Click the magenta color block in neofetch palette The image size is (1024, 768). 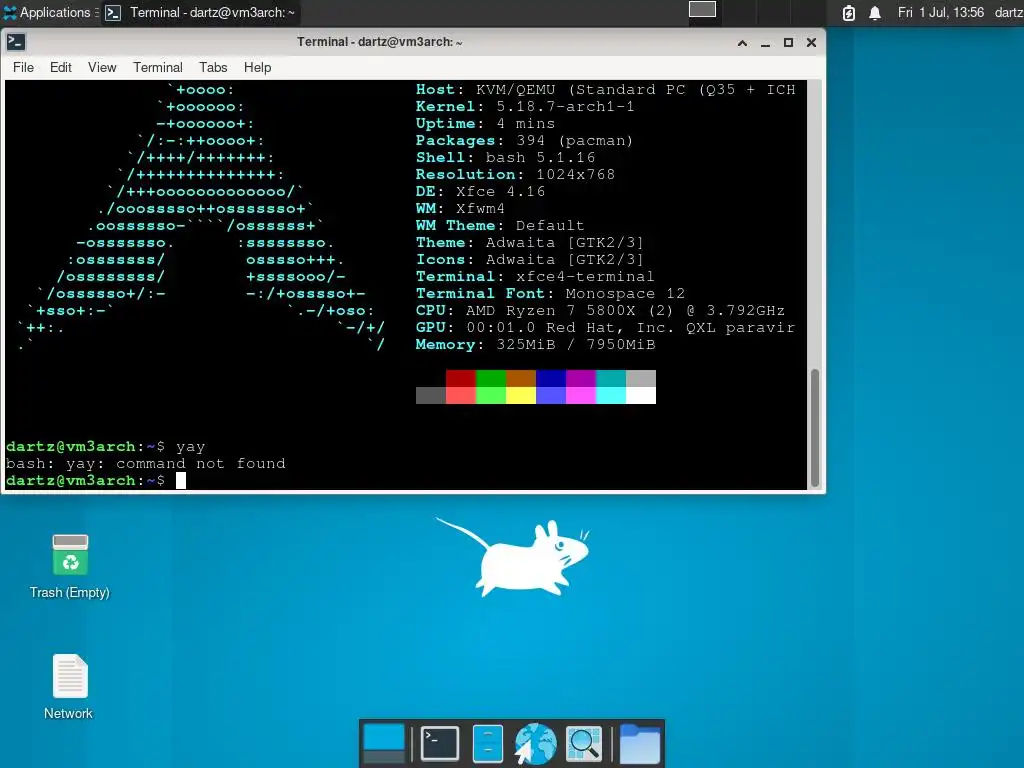581,378
